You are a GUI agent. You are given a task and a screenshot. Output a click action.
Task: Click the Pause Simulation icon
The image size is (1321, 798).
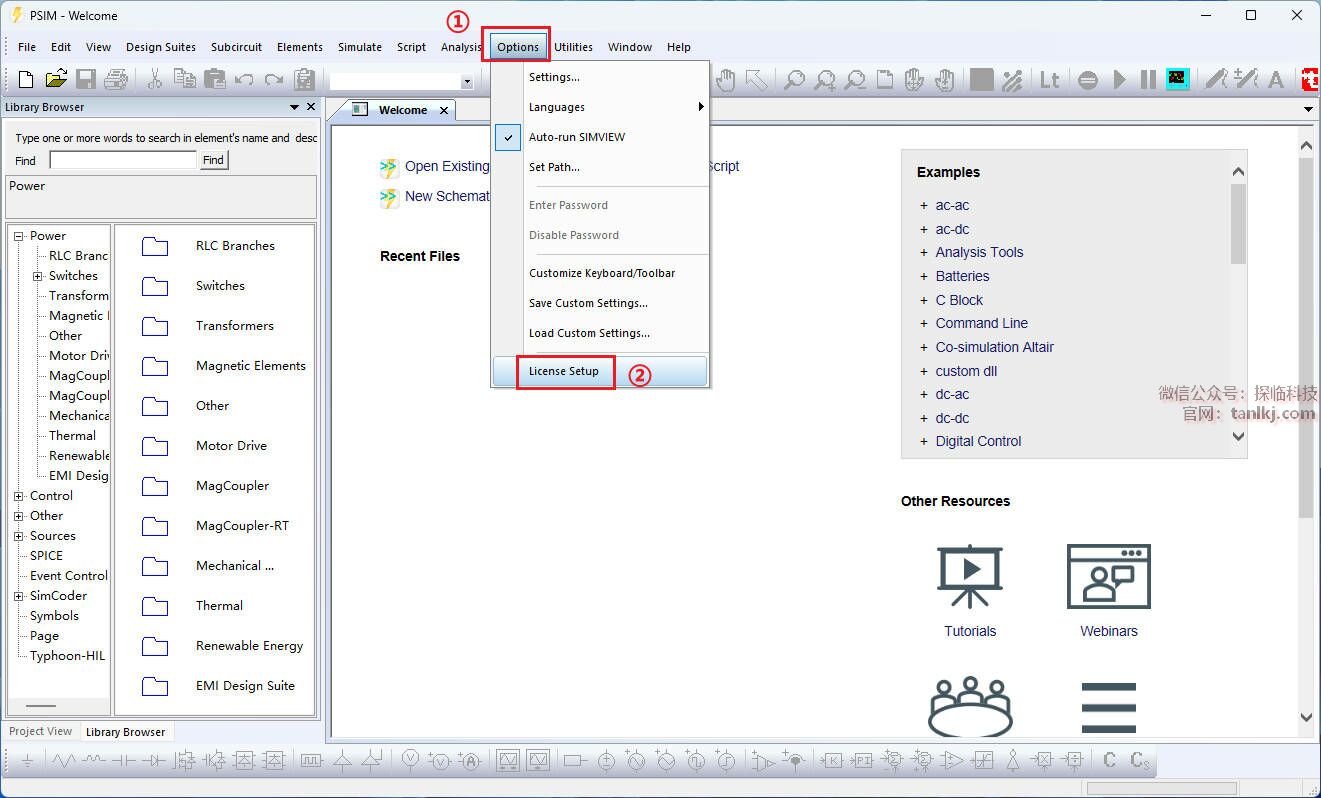click(1148, 80)
